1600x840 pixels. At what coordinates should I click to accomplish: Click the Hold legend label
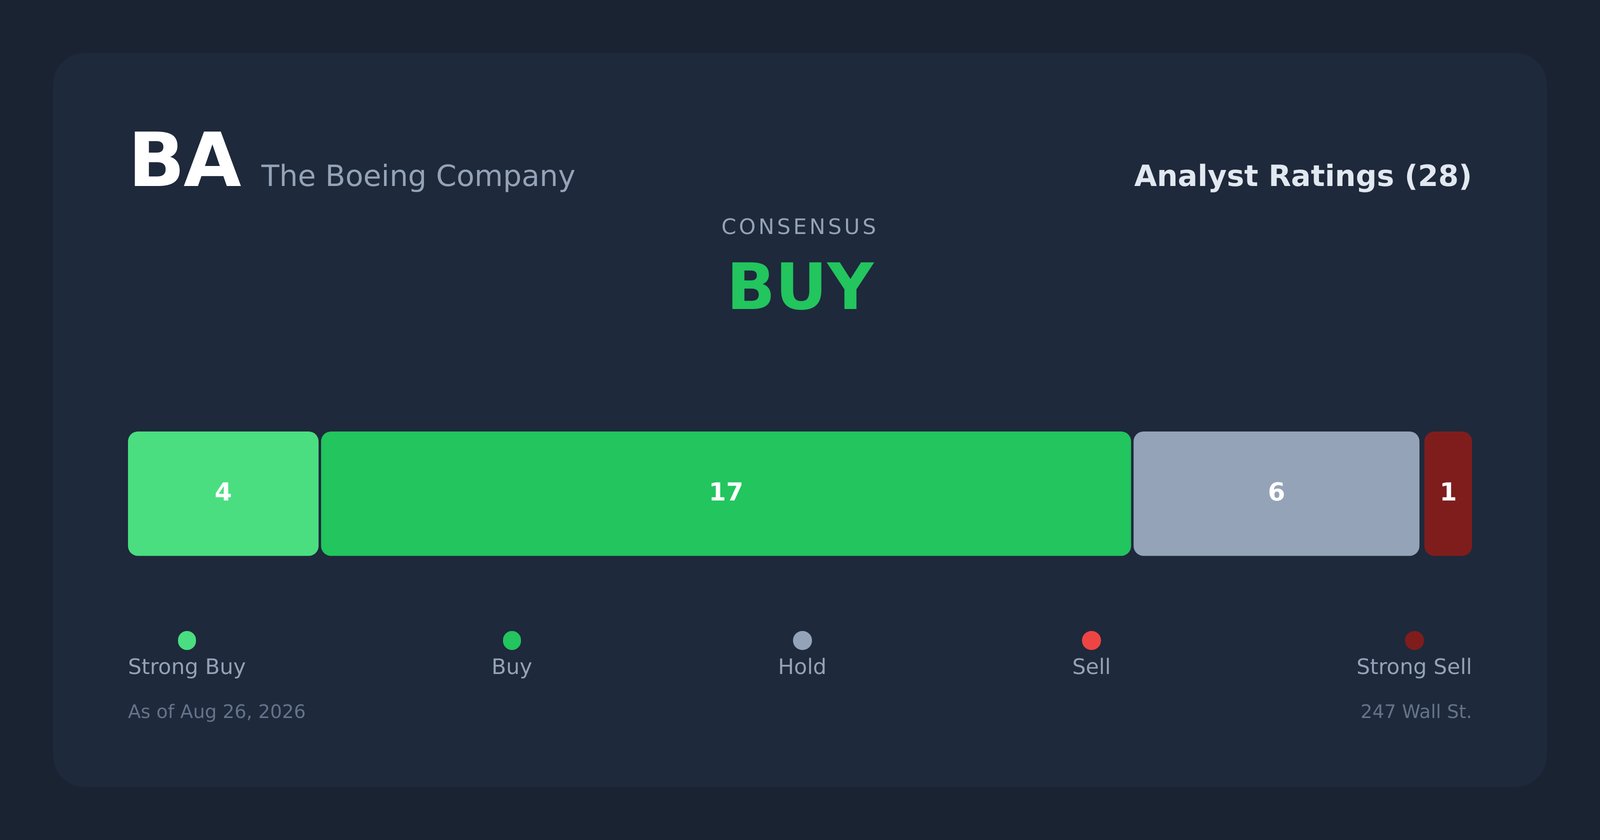click(x=802, y=667)
